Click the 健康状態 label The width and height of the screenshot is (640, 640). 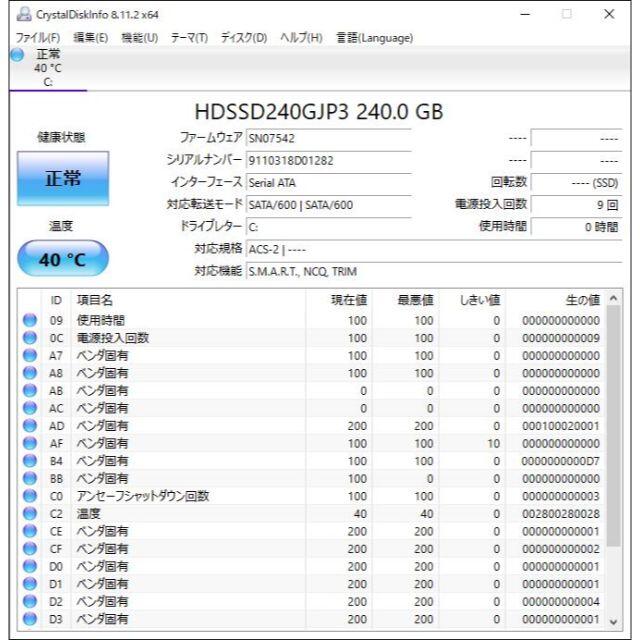61,137
